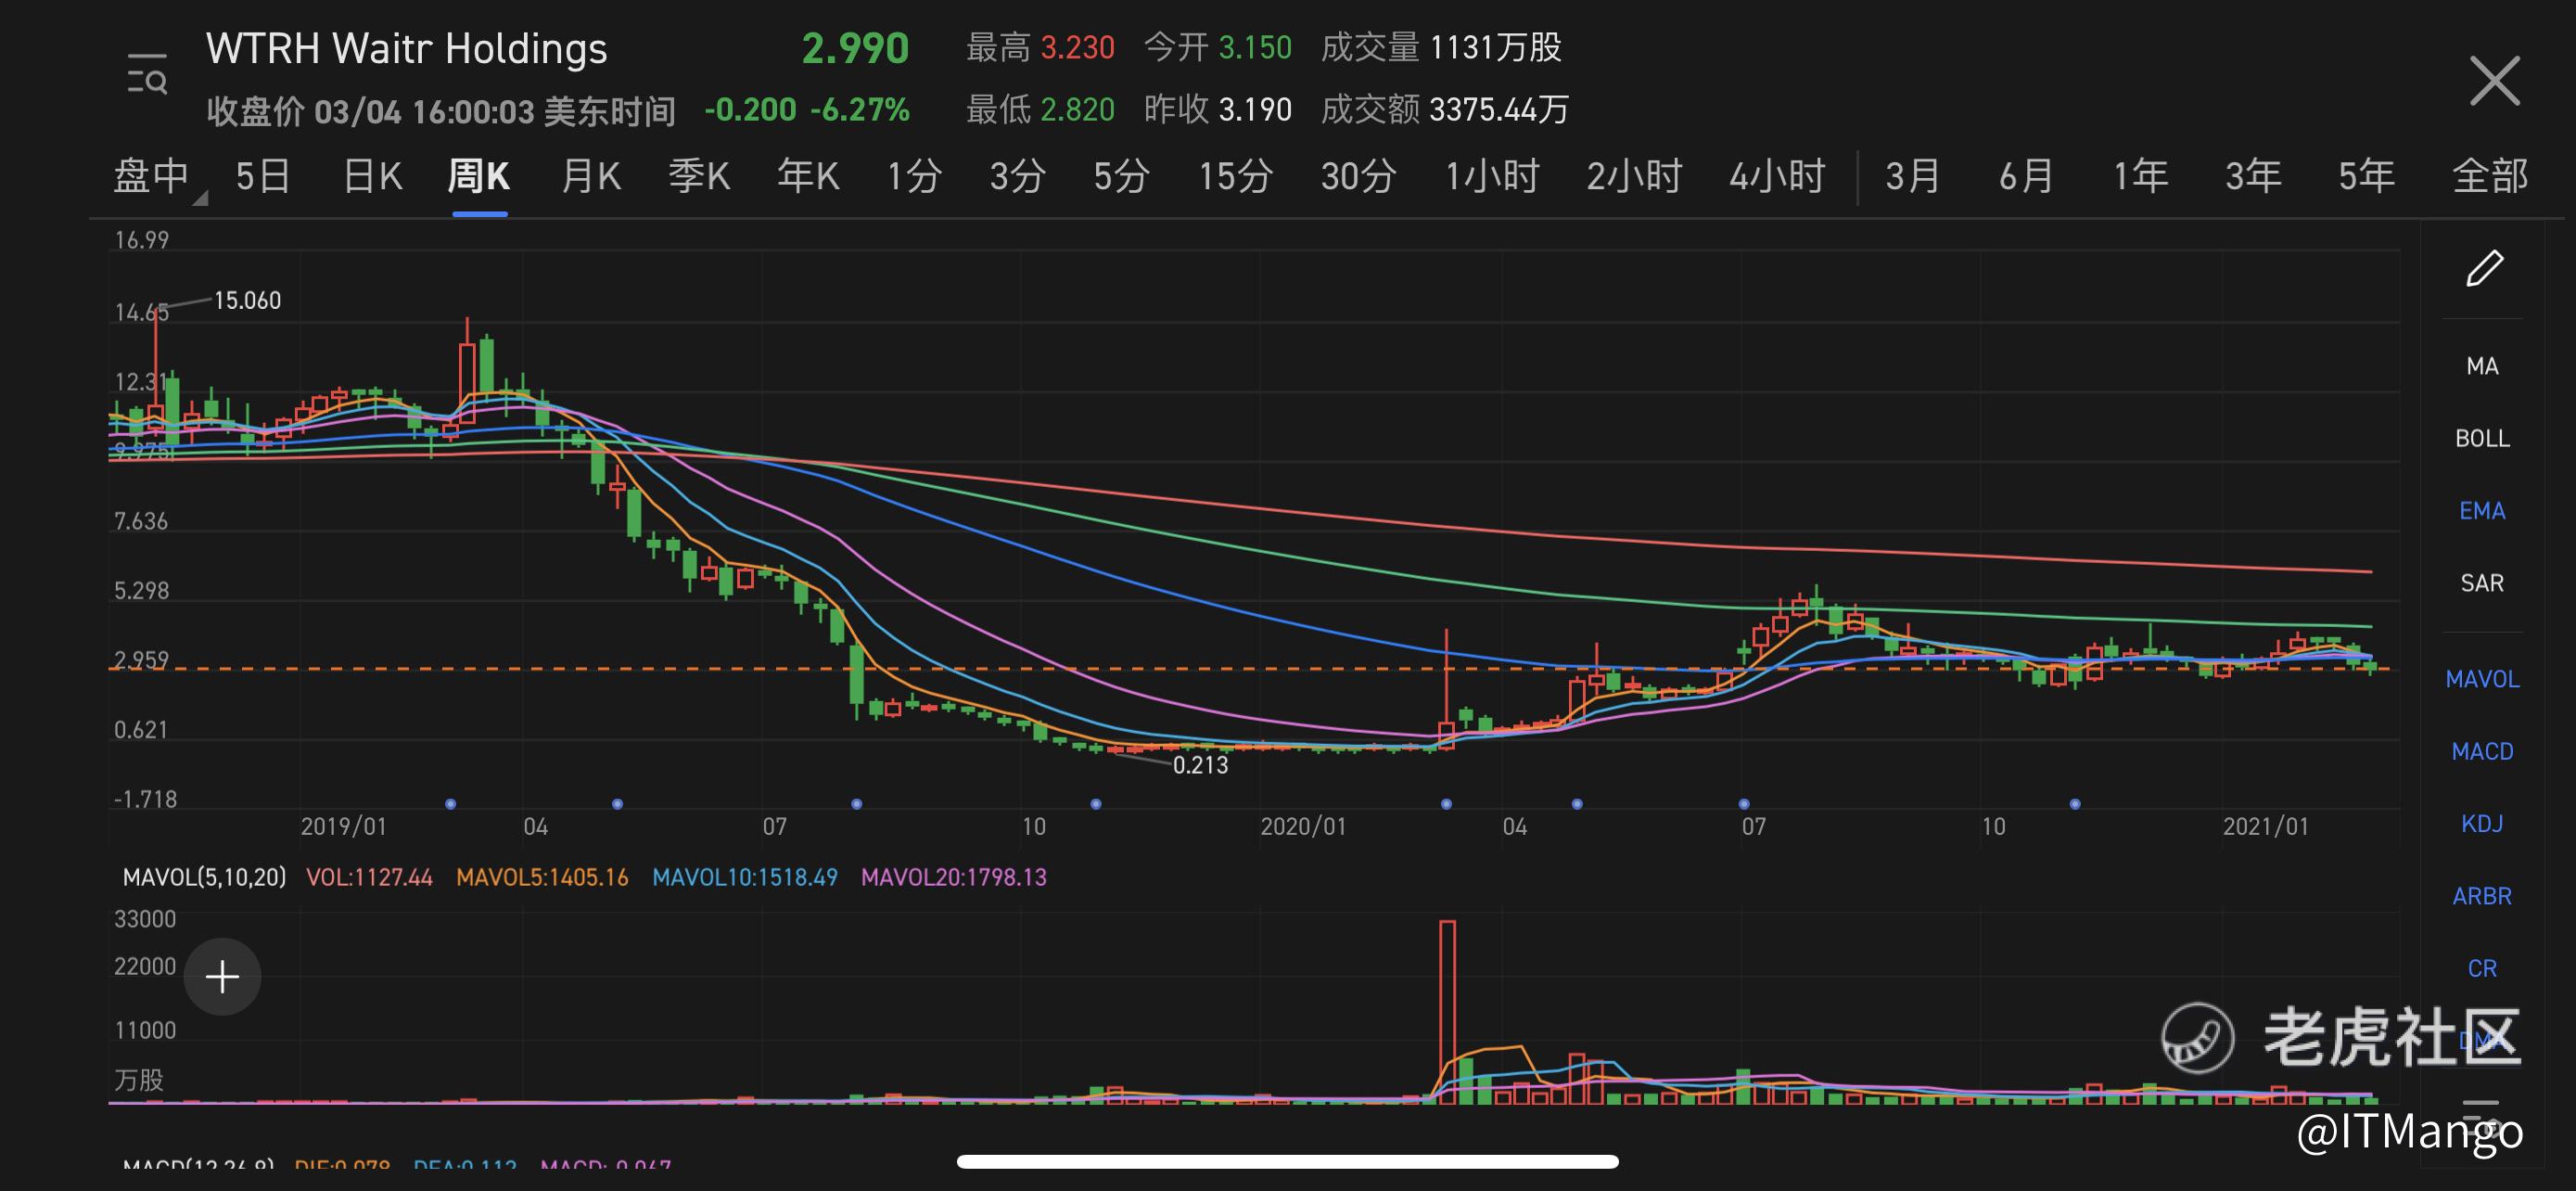Toggle the KDJ sub-indicator

tap(2482, 823)
